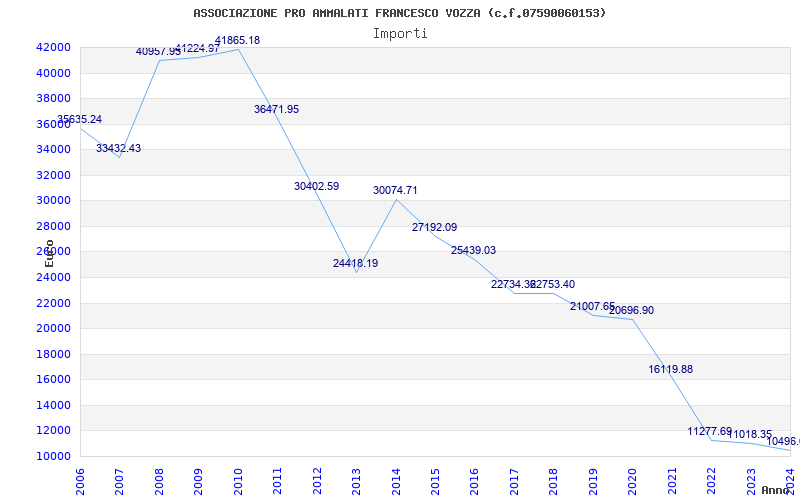This screenshot has height=500, width=800.
Task: Click y-axis value 32000
Action: pyautogui.click(x=53, y=175)
